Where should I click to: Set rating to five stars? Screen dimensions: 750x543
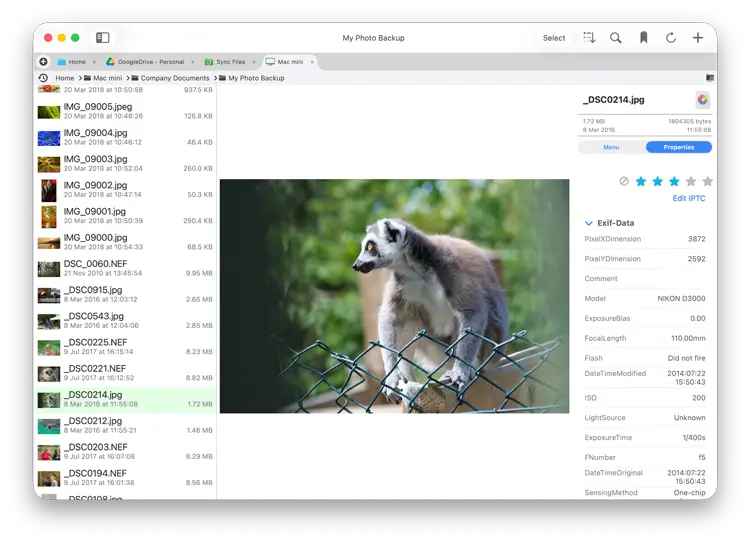pyautogui.click(x=707, y=182)
